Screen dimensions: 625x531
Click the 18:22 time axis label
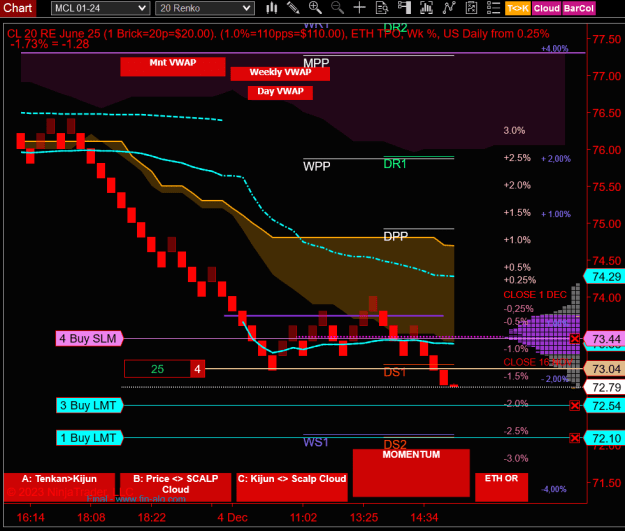[151, 517]
